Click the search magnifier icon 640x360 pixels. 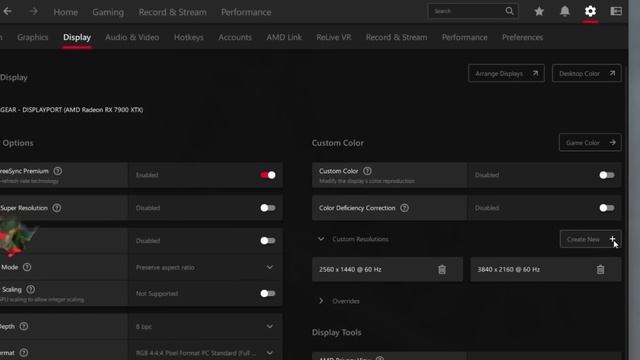pos(509,11)
